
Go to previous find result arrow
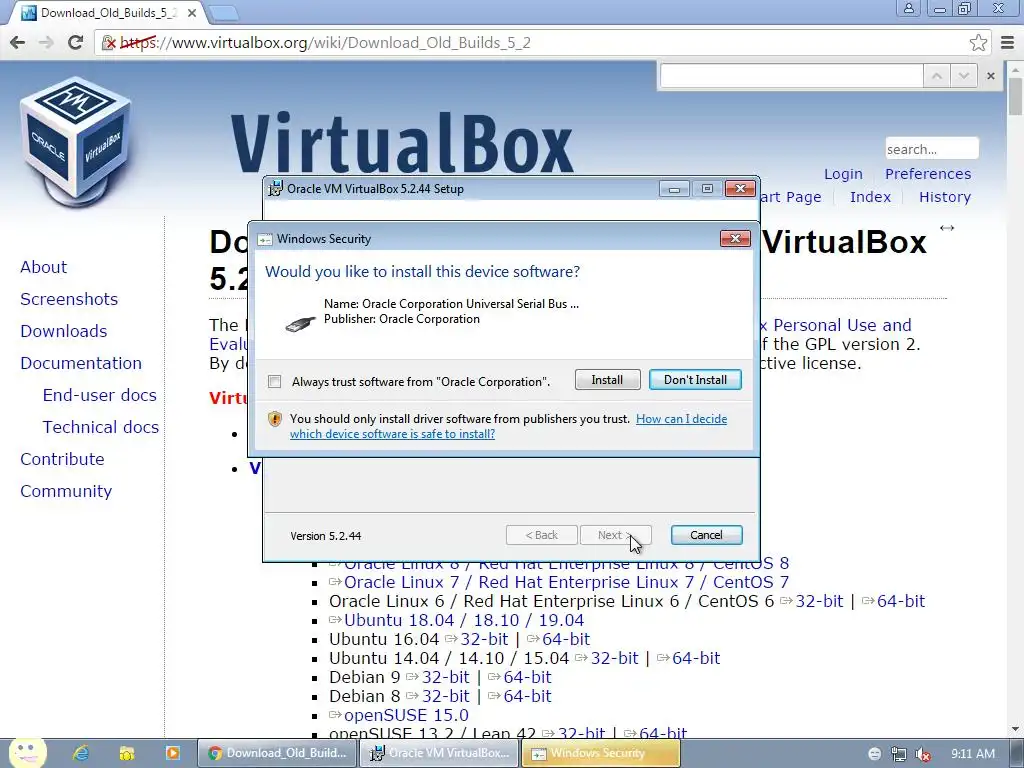pyautogui.click(x=936, y=76)
